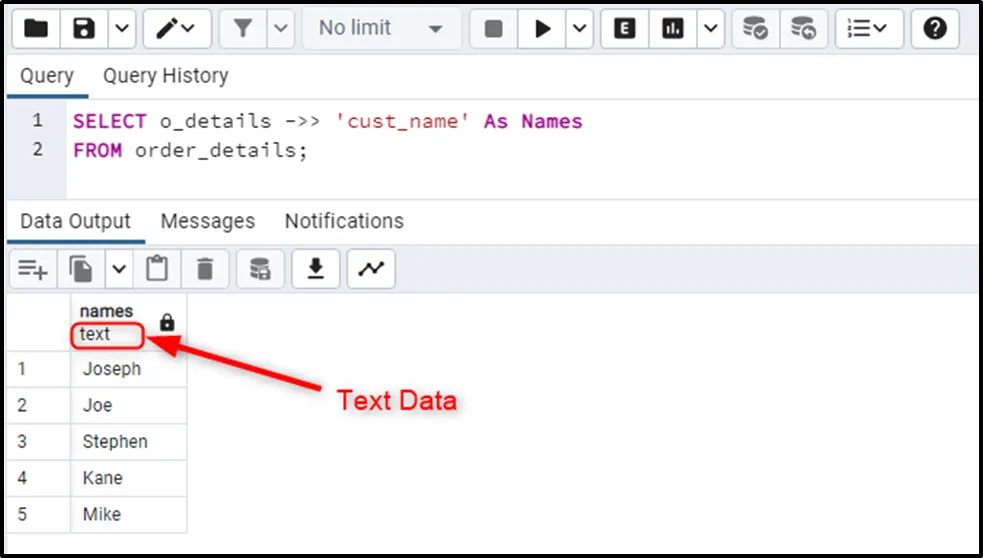Open the Notifications tab
Viewport: 983px width, 558px height.
click(x=344, y=221)
